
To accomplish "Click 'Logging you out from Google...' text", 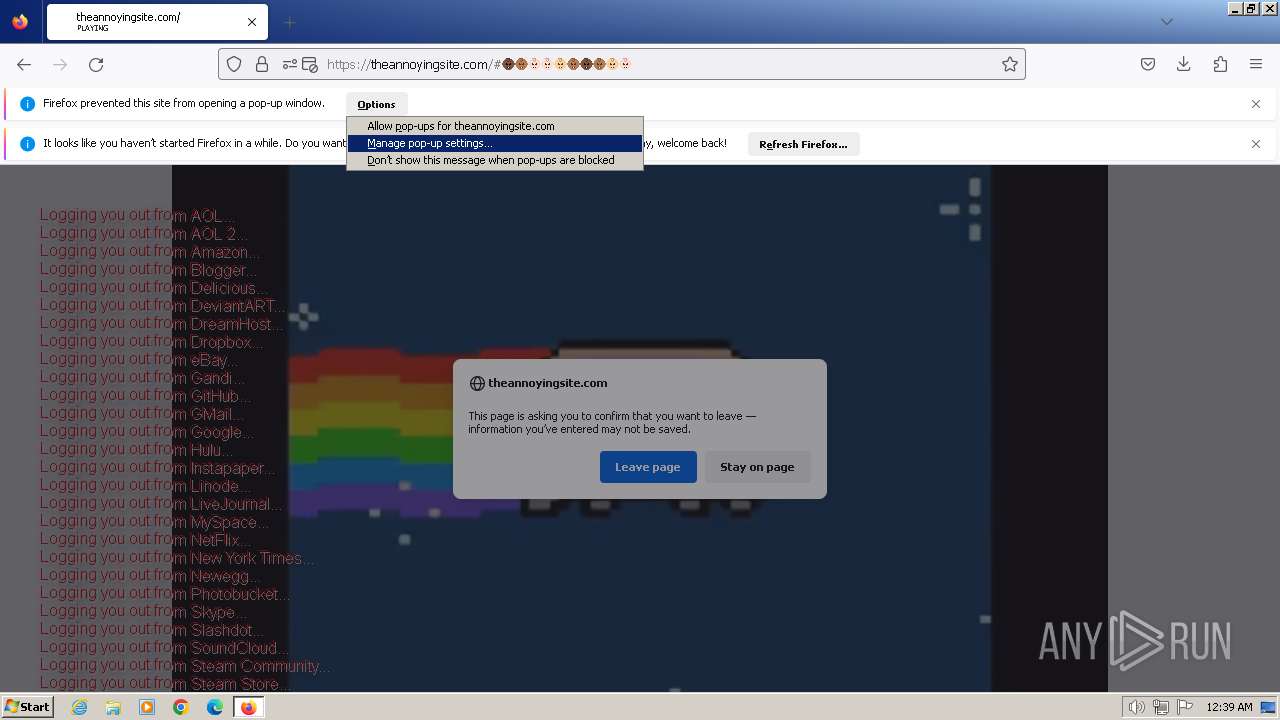I will [x=147, y=432].
